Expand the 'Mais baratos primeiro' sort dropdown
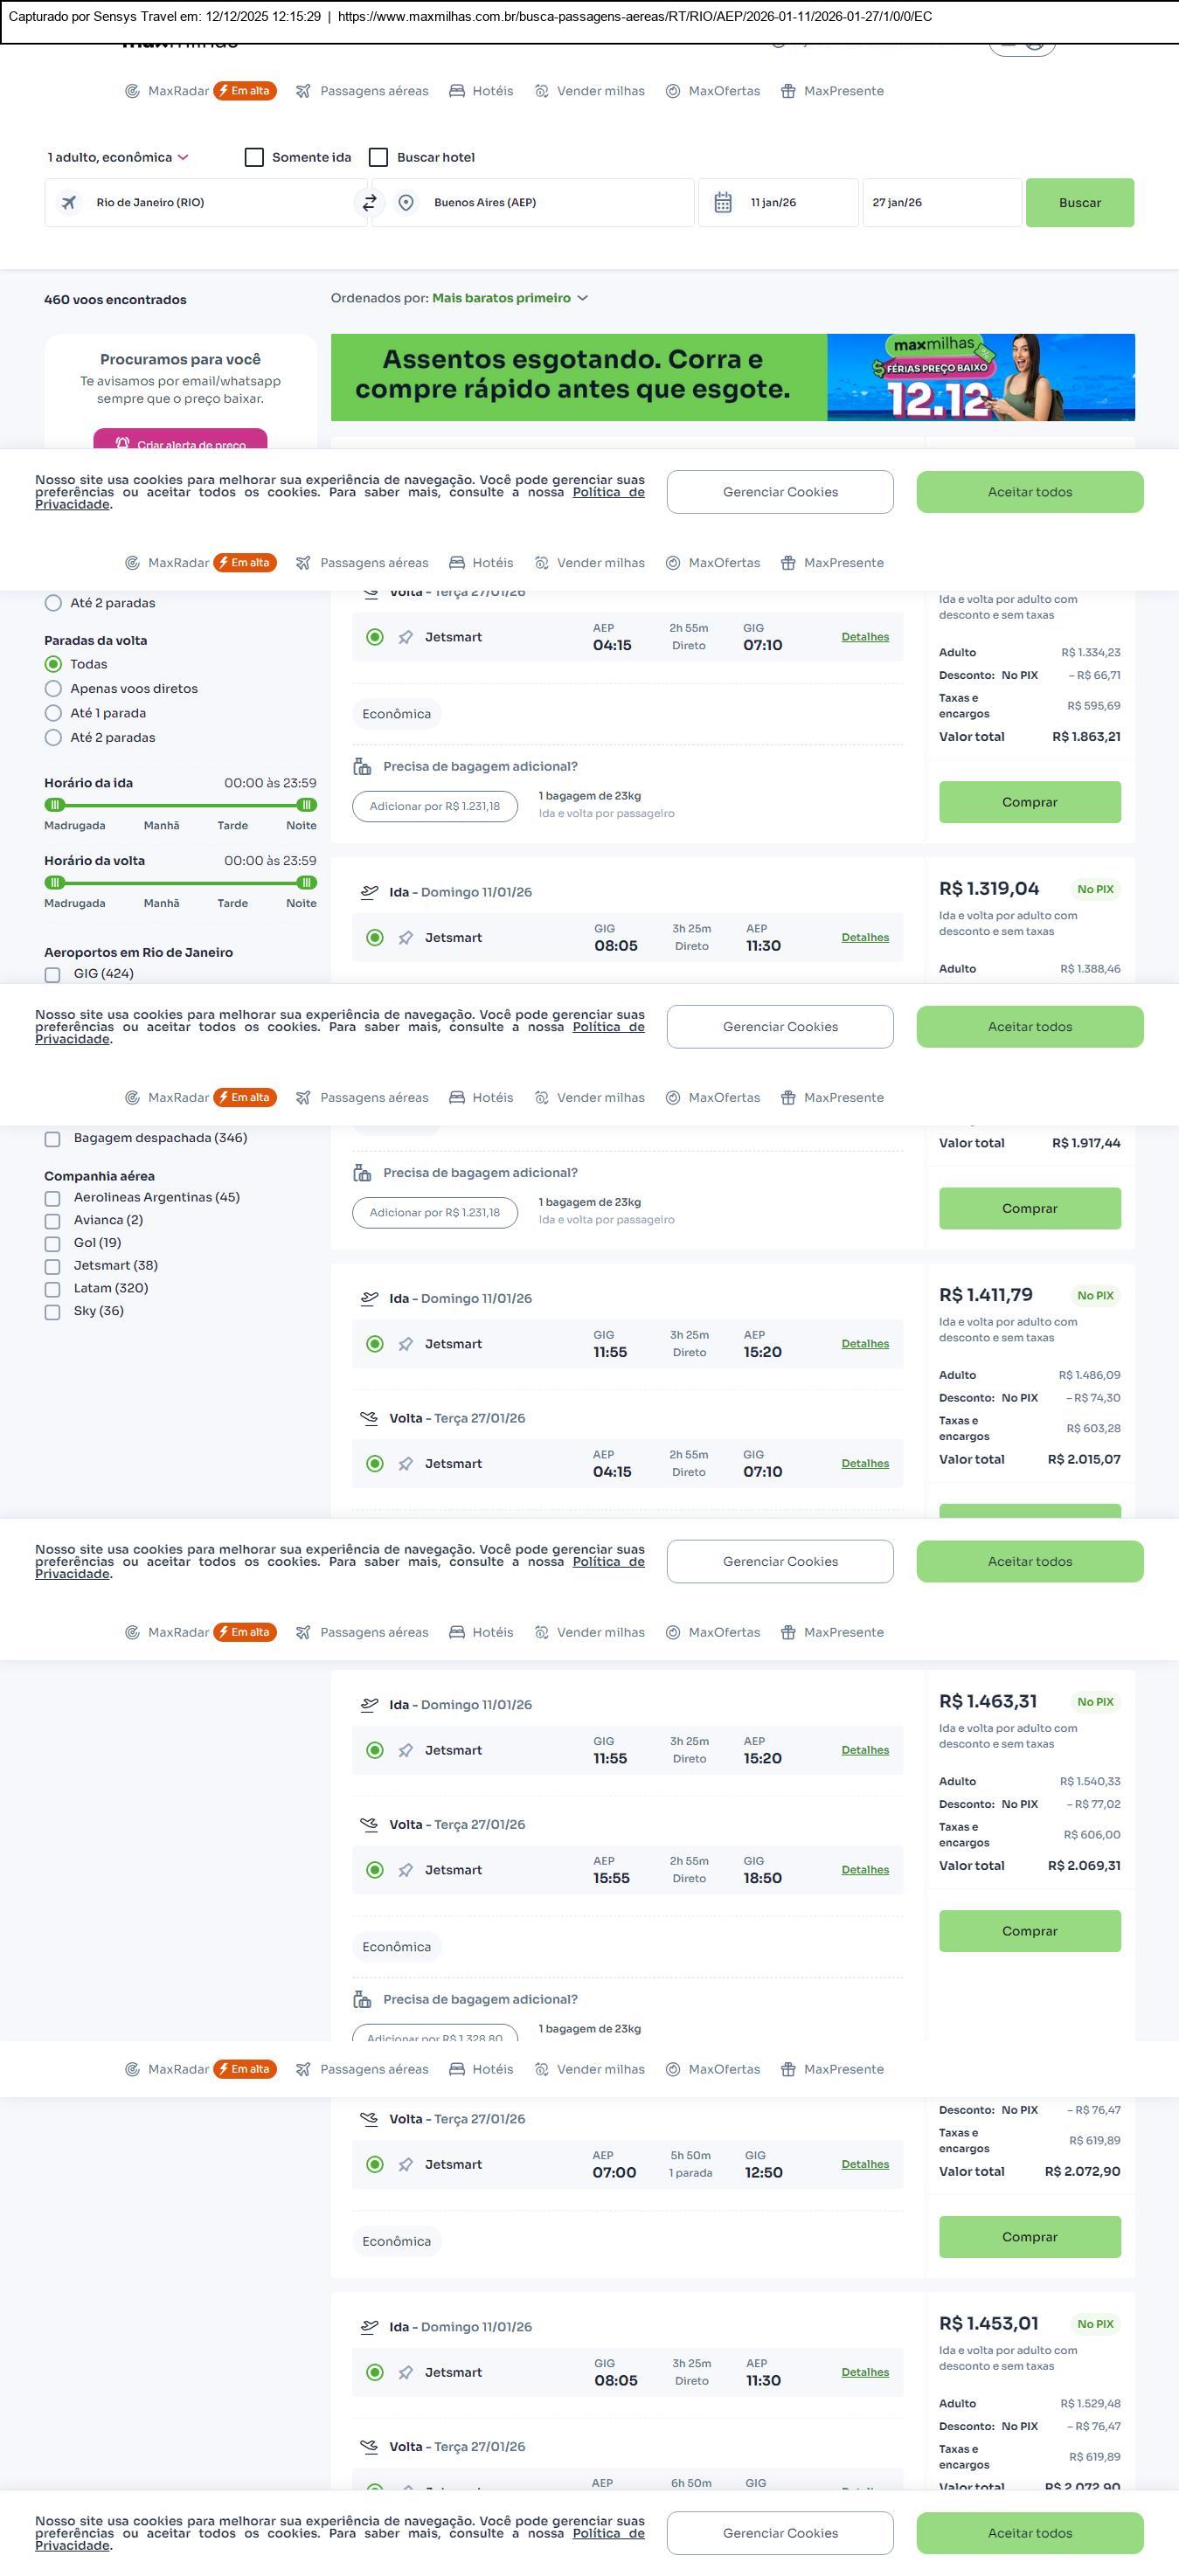The image size is (1179, 2576). 509,298
